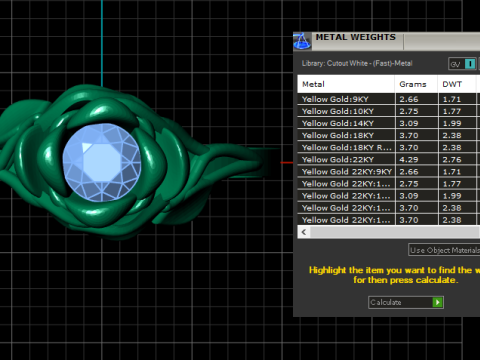This screenshot has height=360, width=480.
Task: Click the blue gemstone in the viewport
Action: [102, 162]
